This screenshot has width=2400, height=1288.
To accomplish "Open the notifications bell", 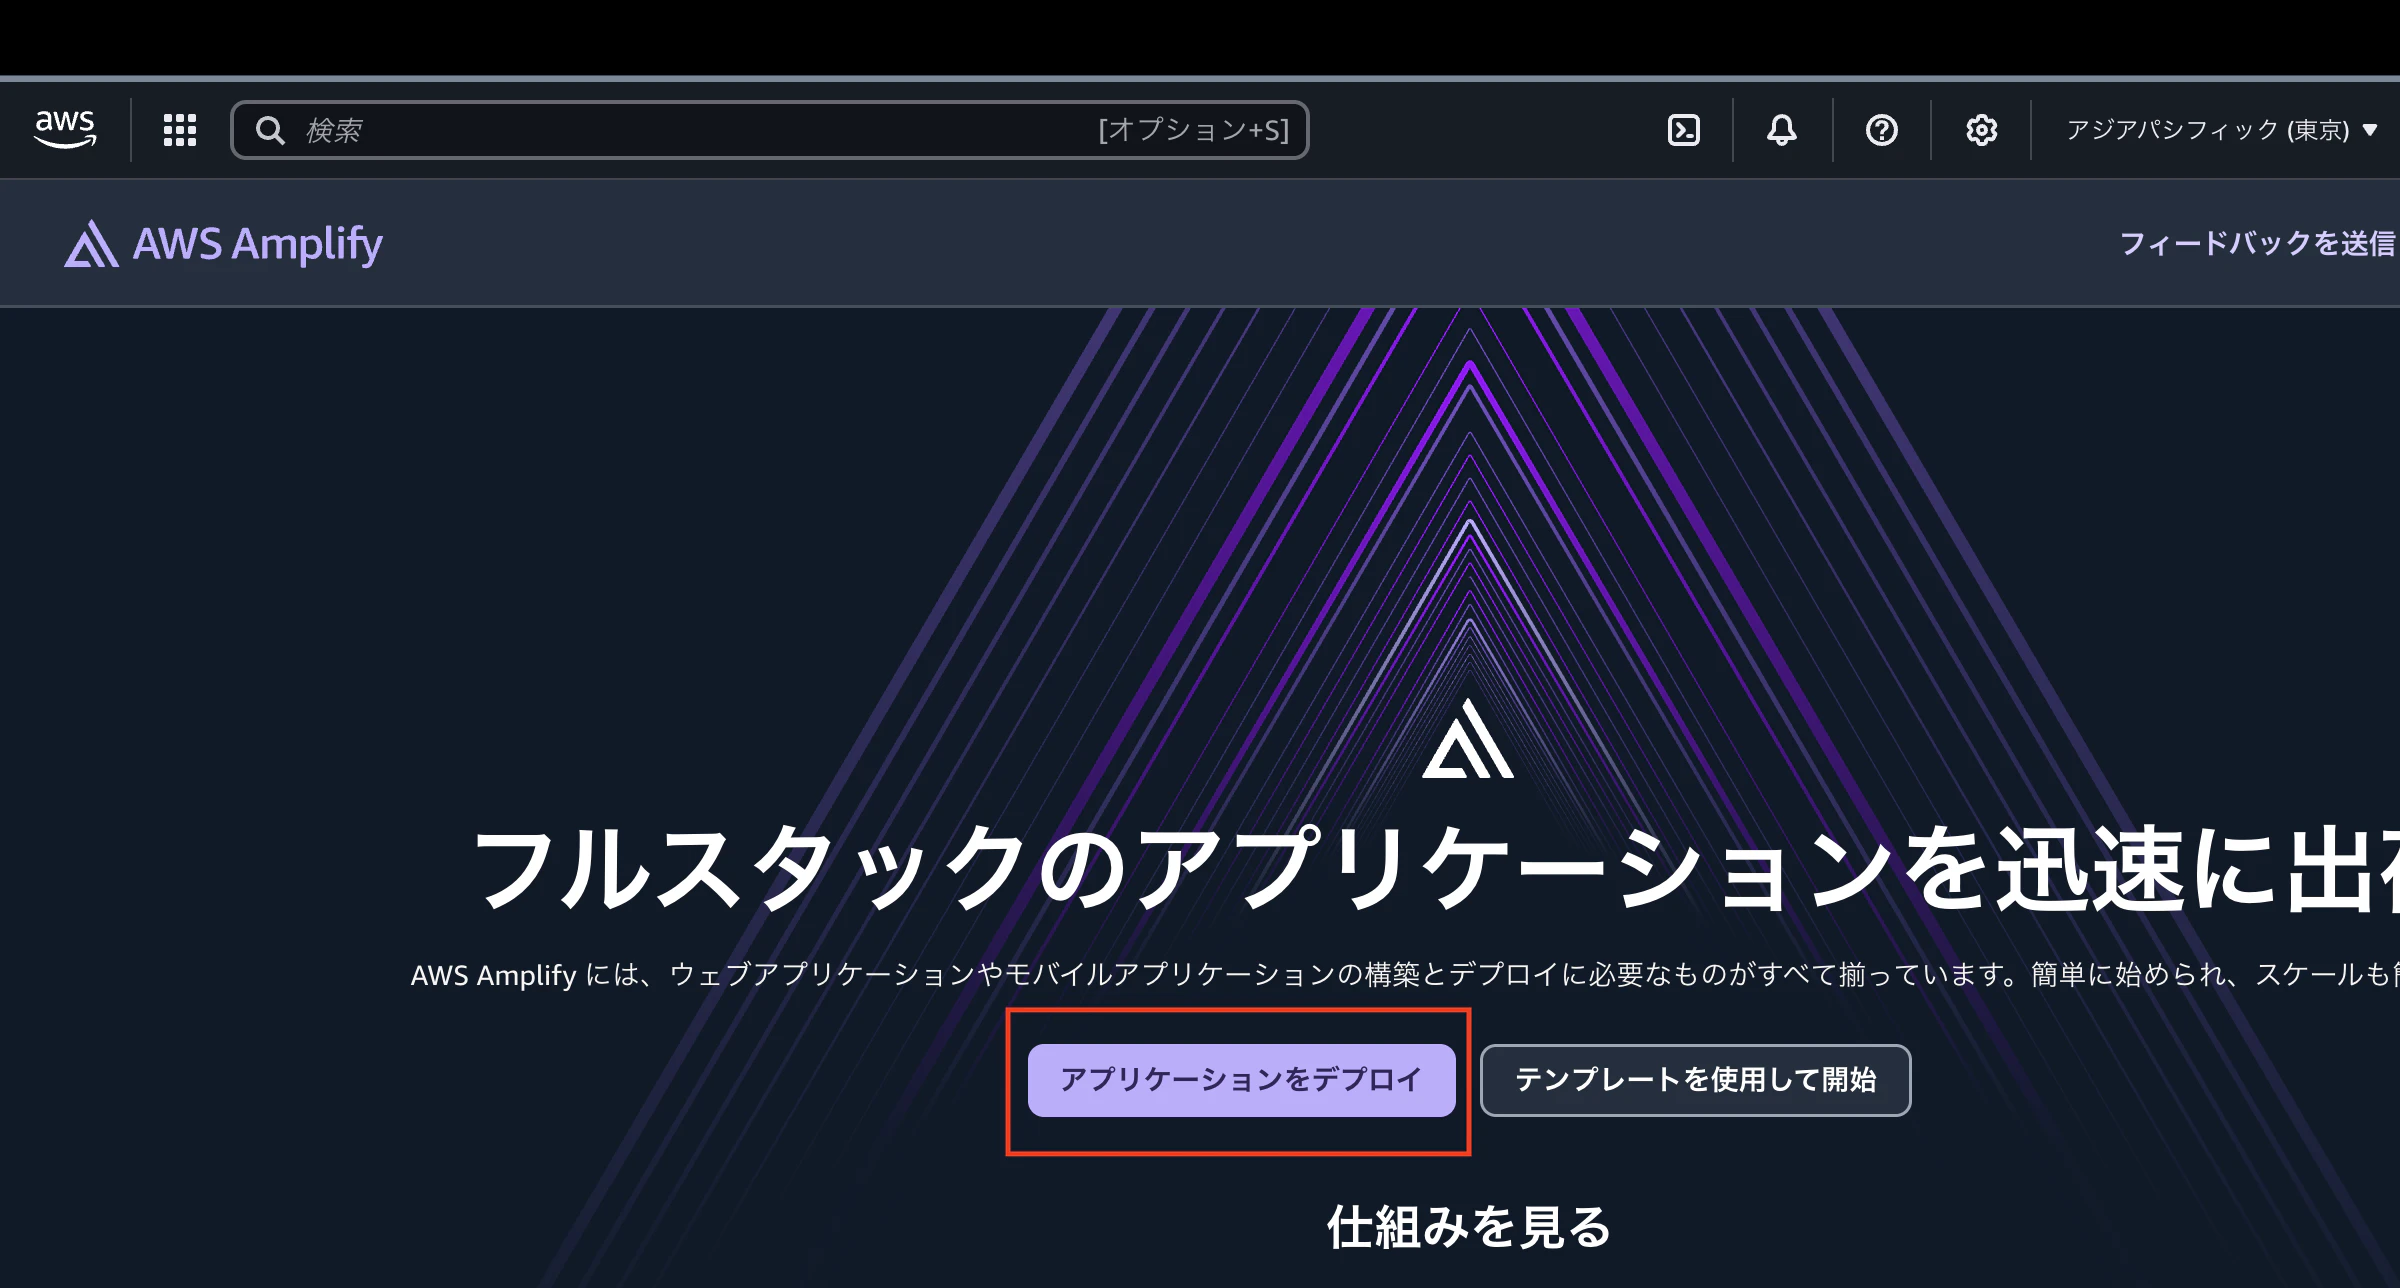I will coord(1782,130).
